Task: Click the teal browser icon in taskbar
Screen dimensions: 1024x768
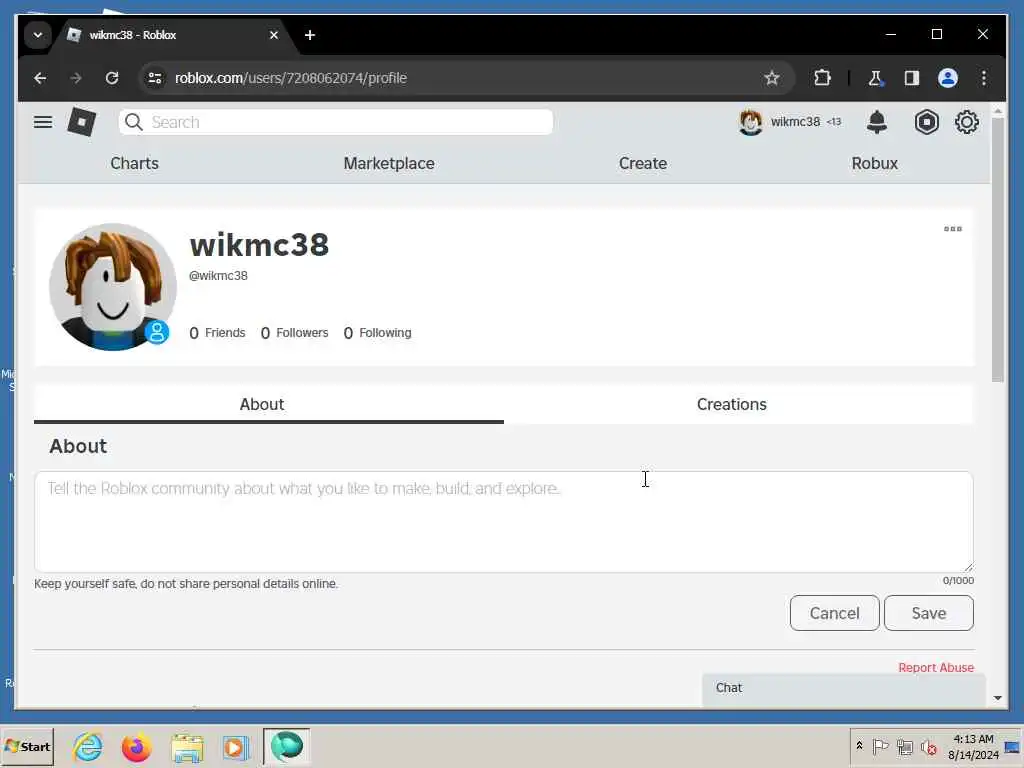Action: [286, 746]
